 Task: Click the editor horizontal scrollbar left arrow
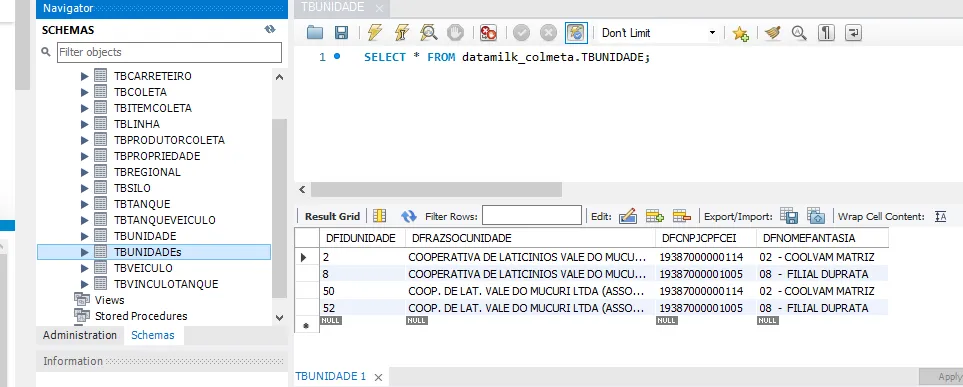(302, 189)
